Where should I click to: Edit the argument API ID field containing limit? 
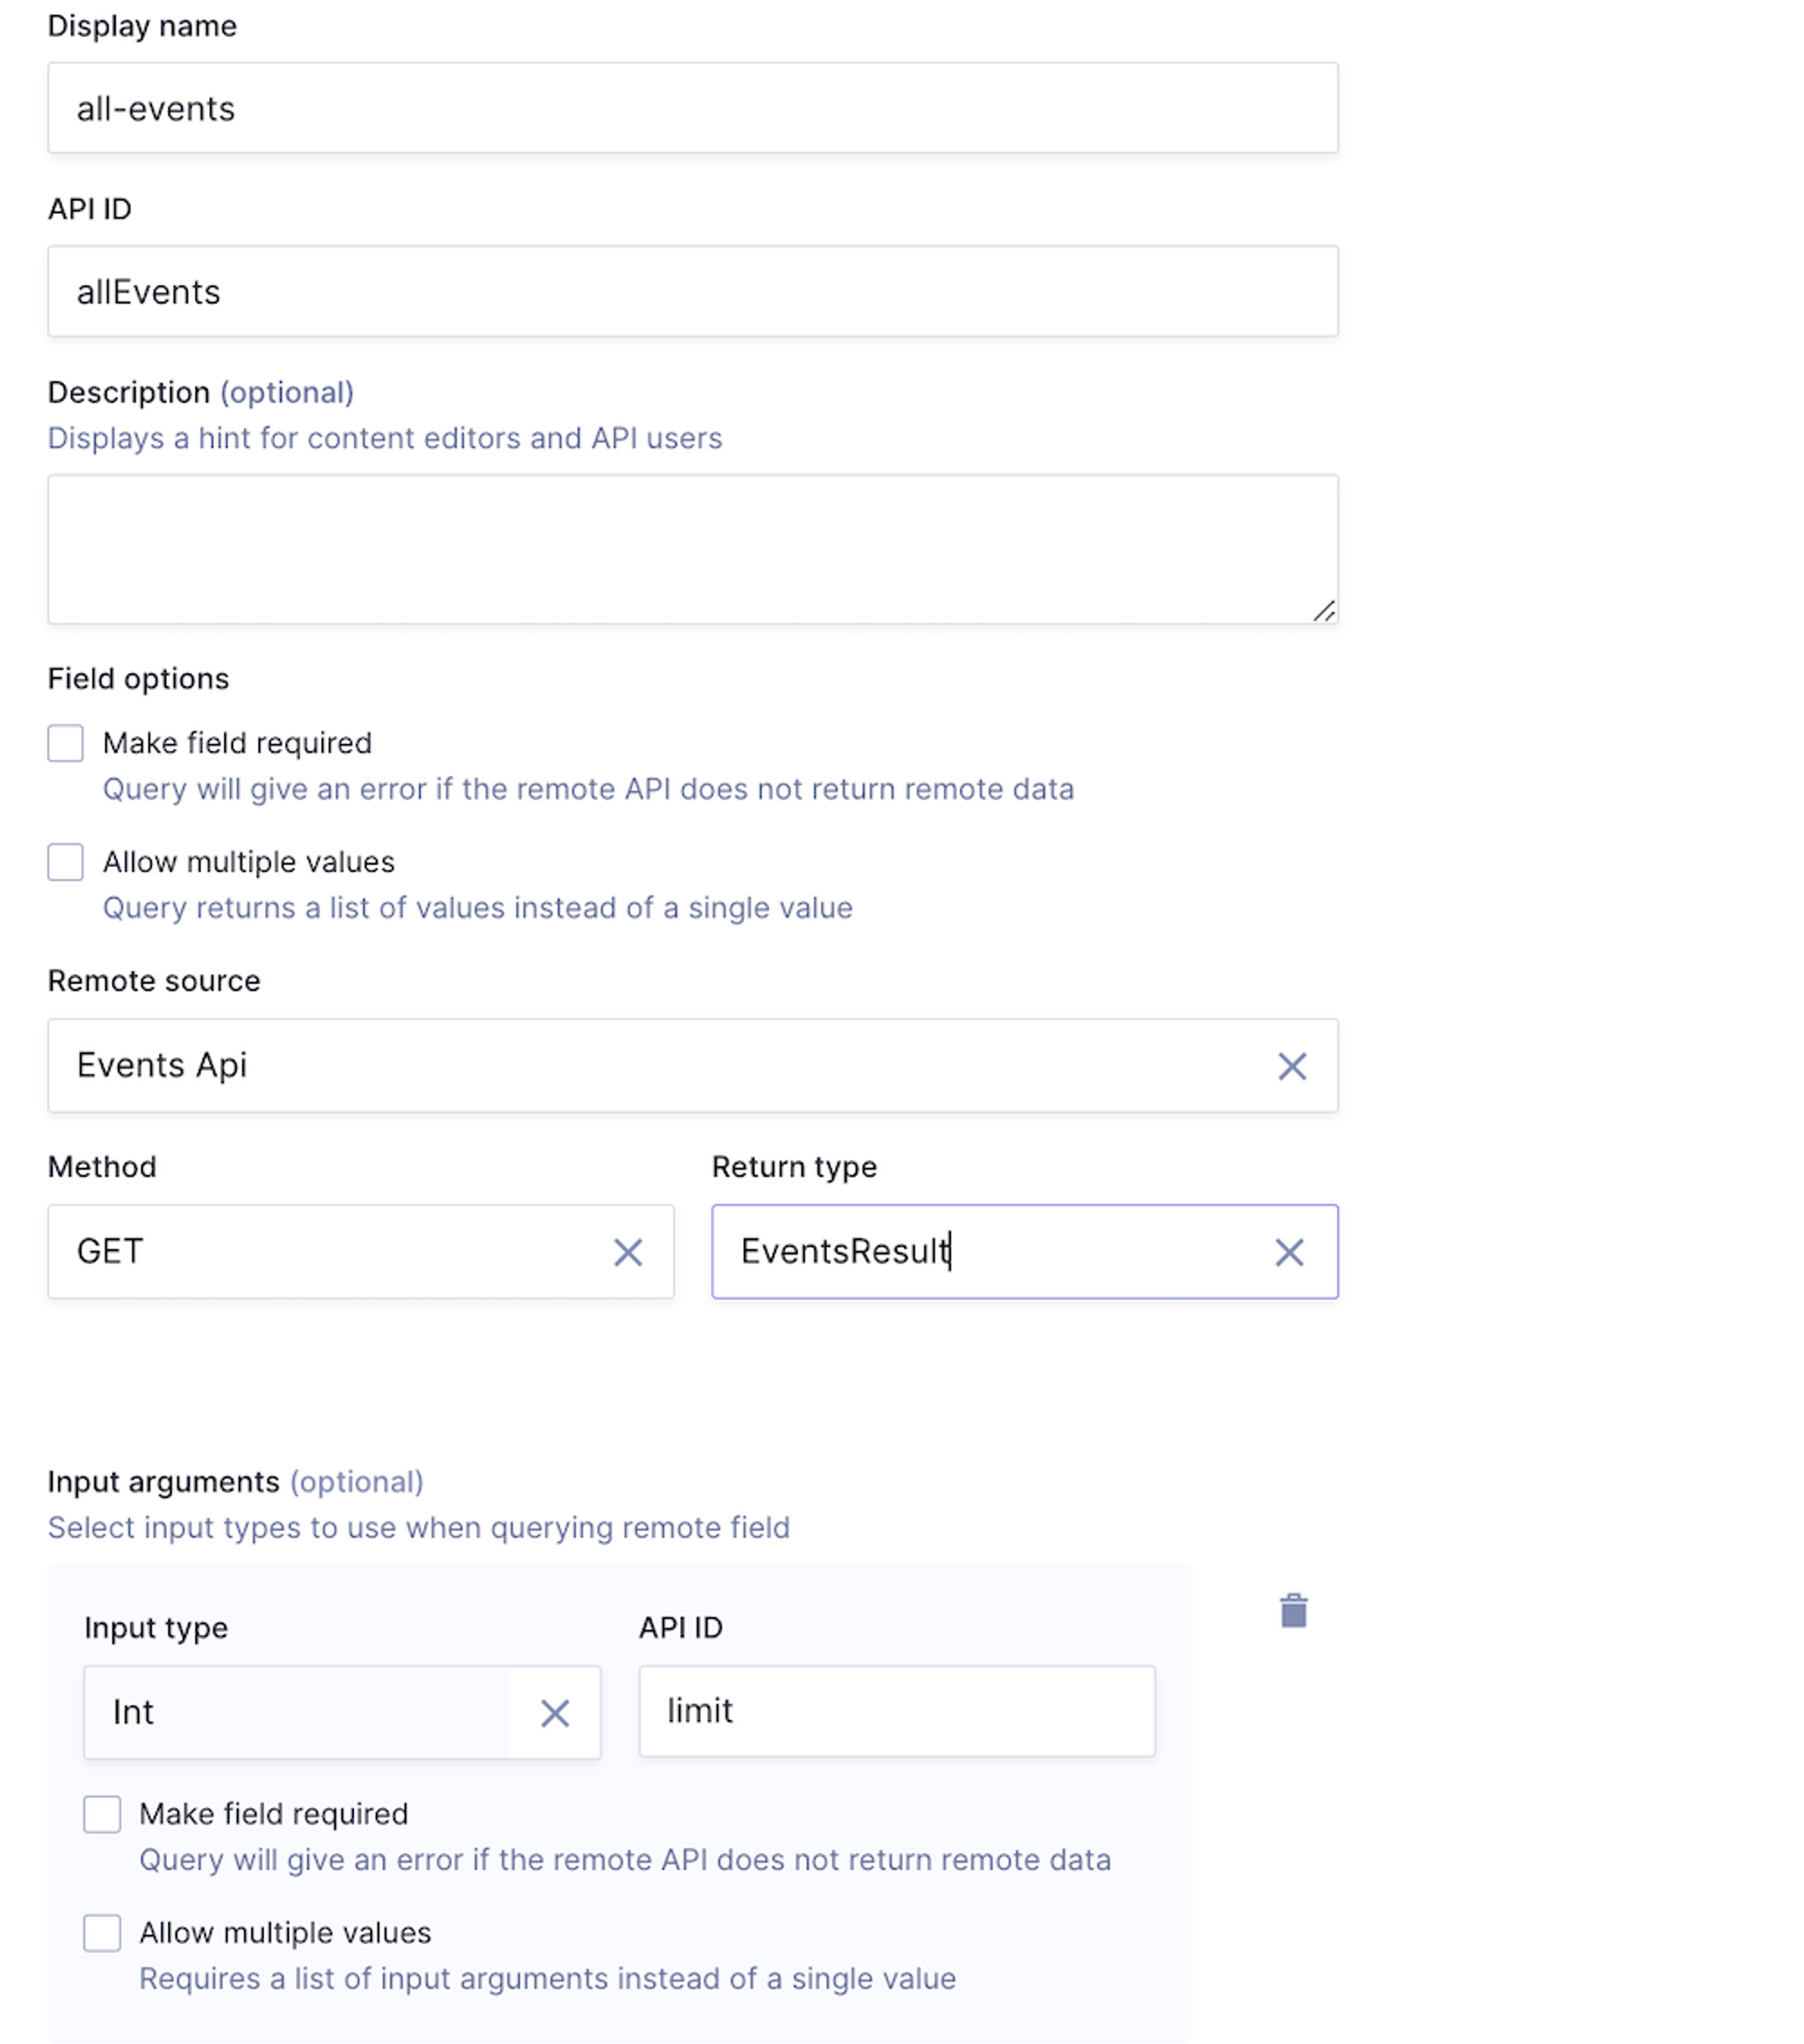(x=896, y=1711)
